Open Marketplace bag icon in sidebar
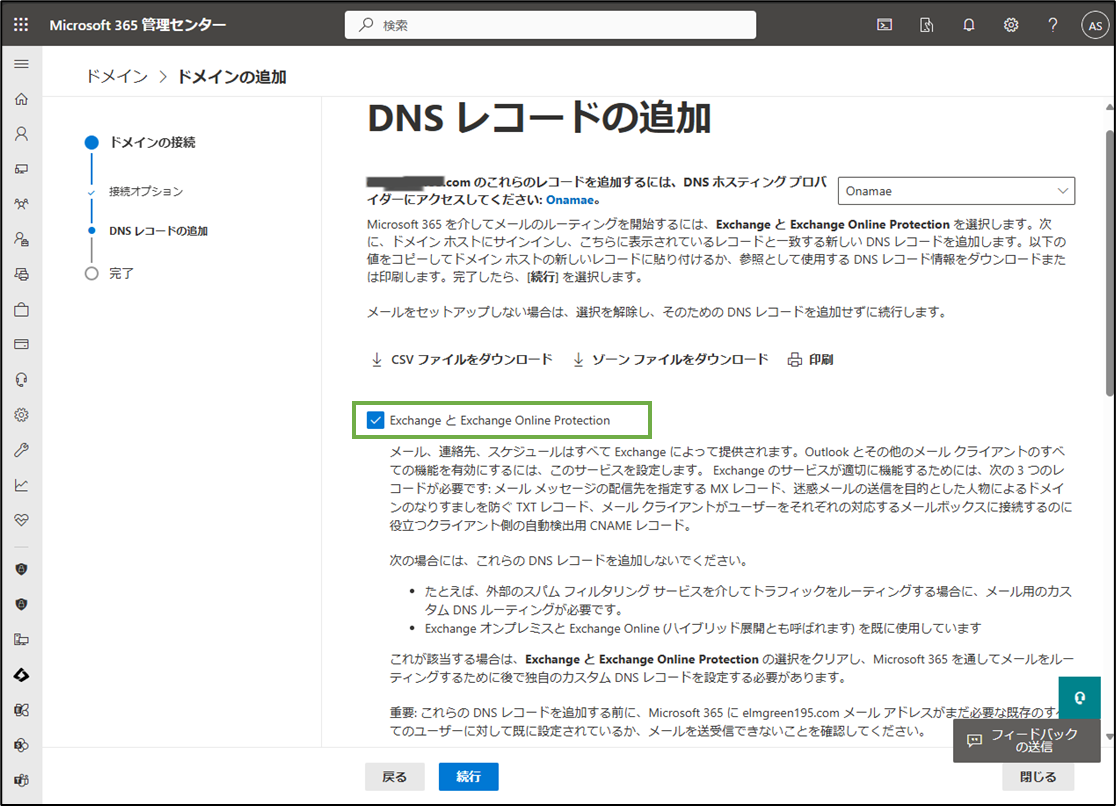This screenshot has height=806, width=1116. pos(21,310)
